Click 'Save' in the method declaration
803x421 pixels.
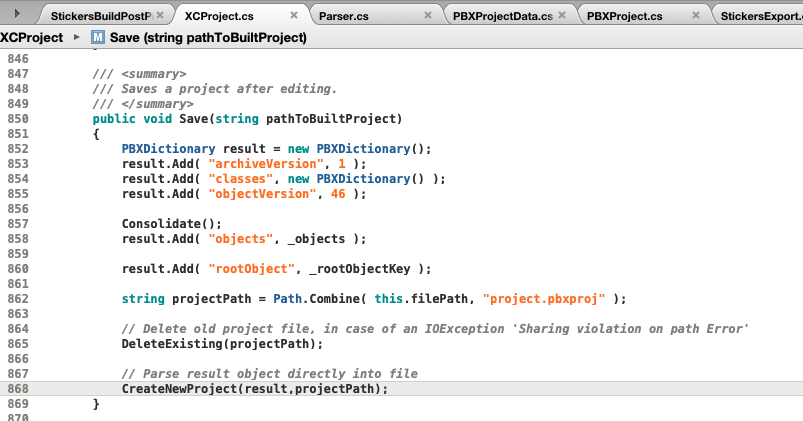194,119
